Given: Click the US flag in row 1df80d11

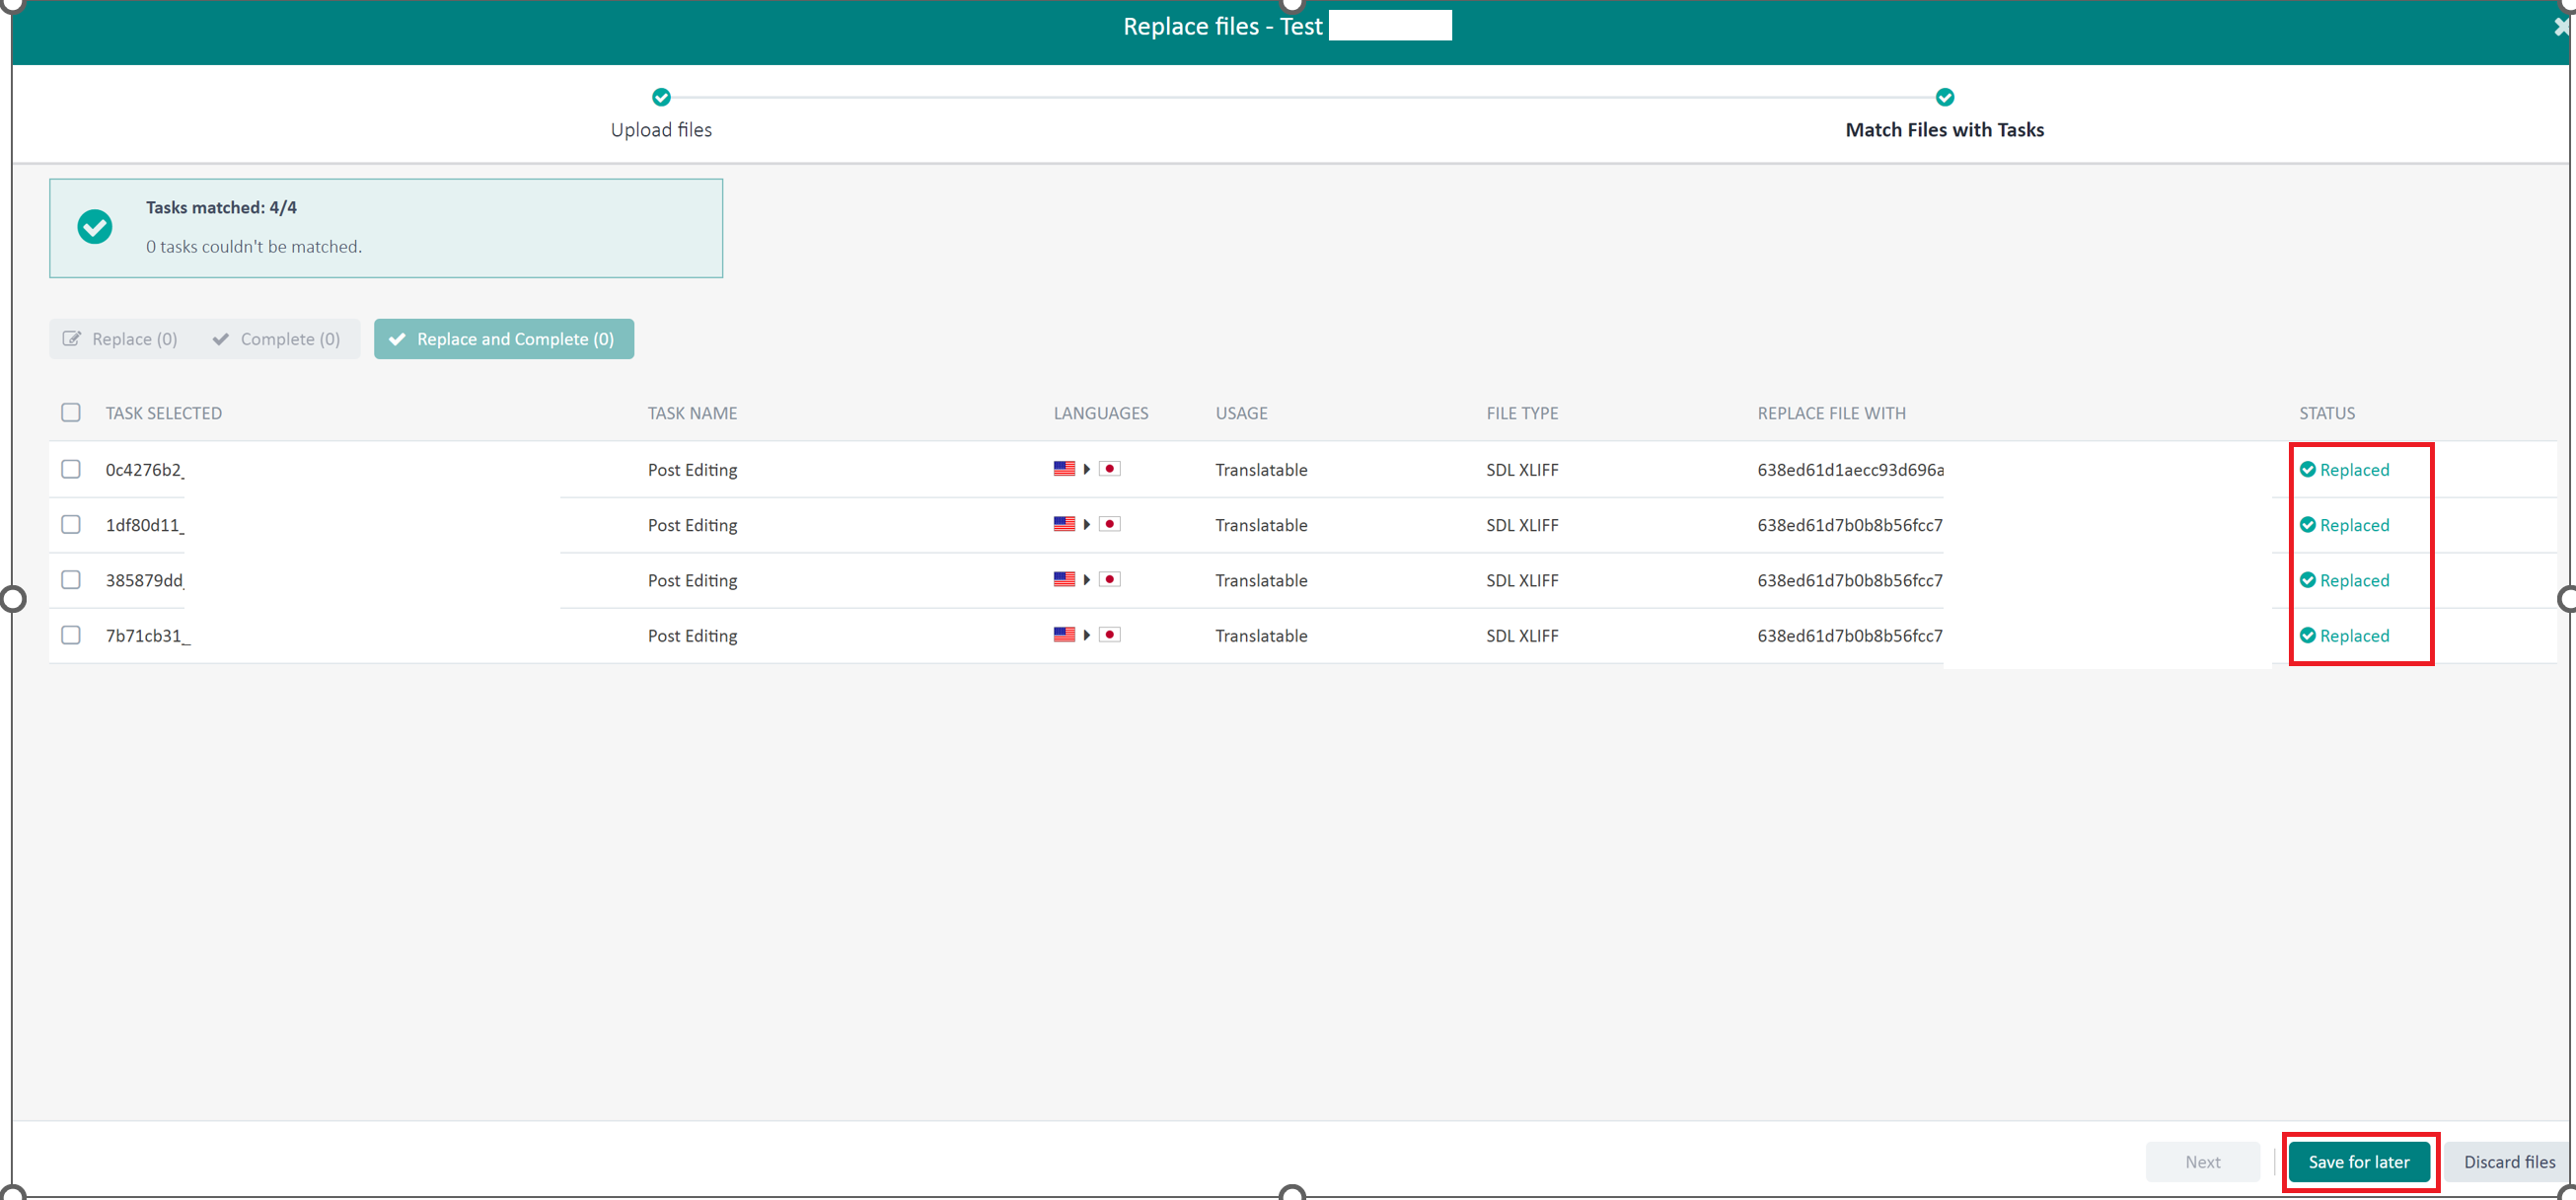Looking at the screenshot, I should coord(1064,524).
